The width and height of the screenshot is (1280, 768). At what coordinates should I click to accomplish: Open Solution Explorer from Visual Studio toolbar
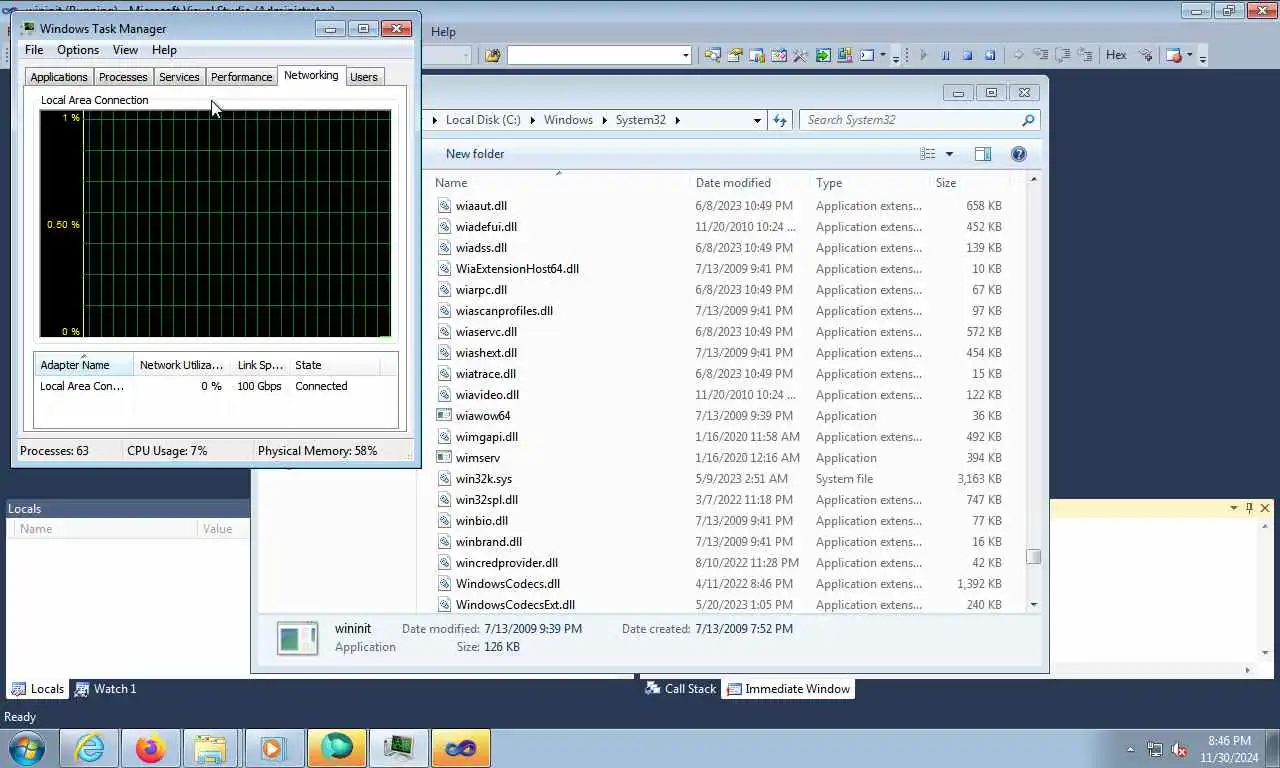712,55
